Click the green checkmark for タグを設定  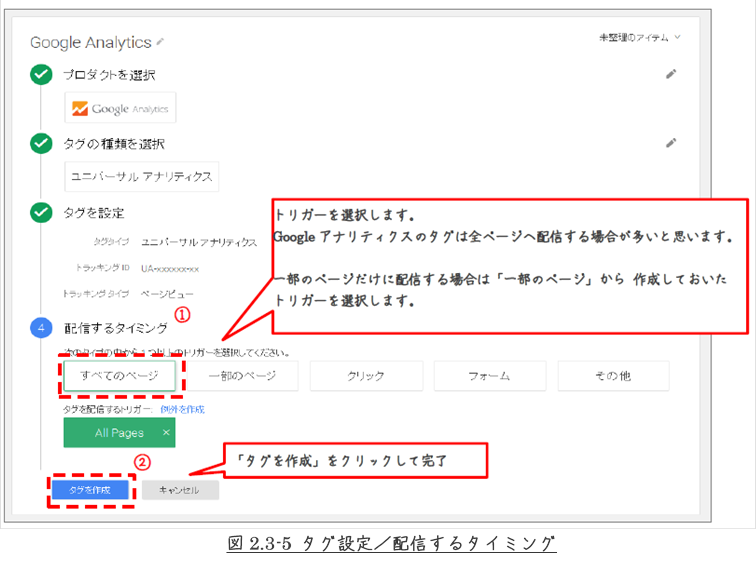pos(41,213)
